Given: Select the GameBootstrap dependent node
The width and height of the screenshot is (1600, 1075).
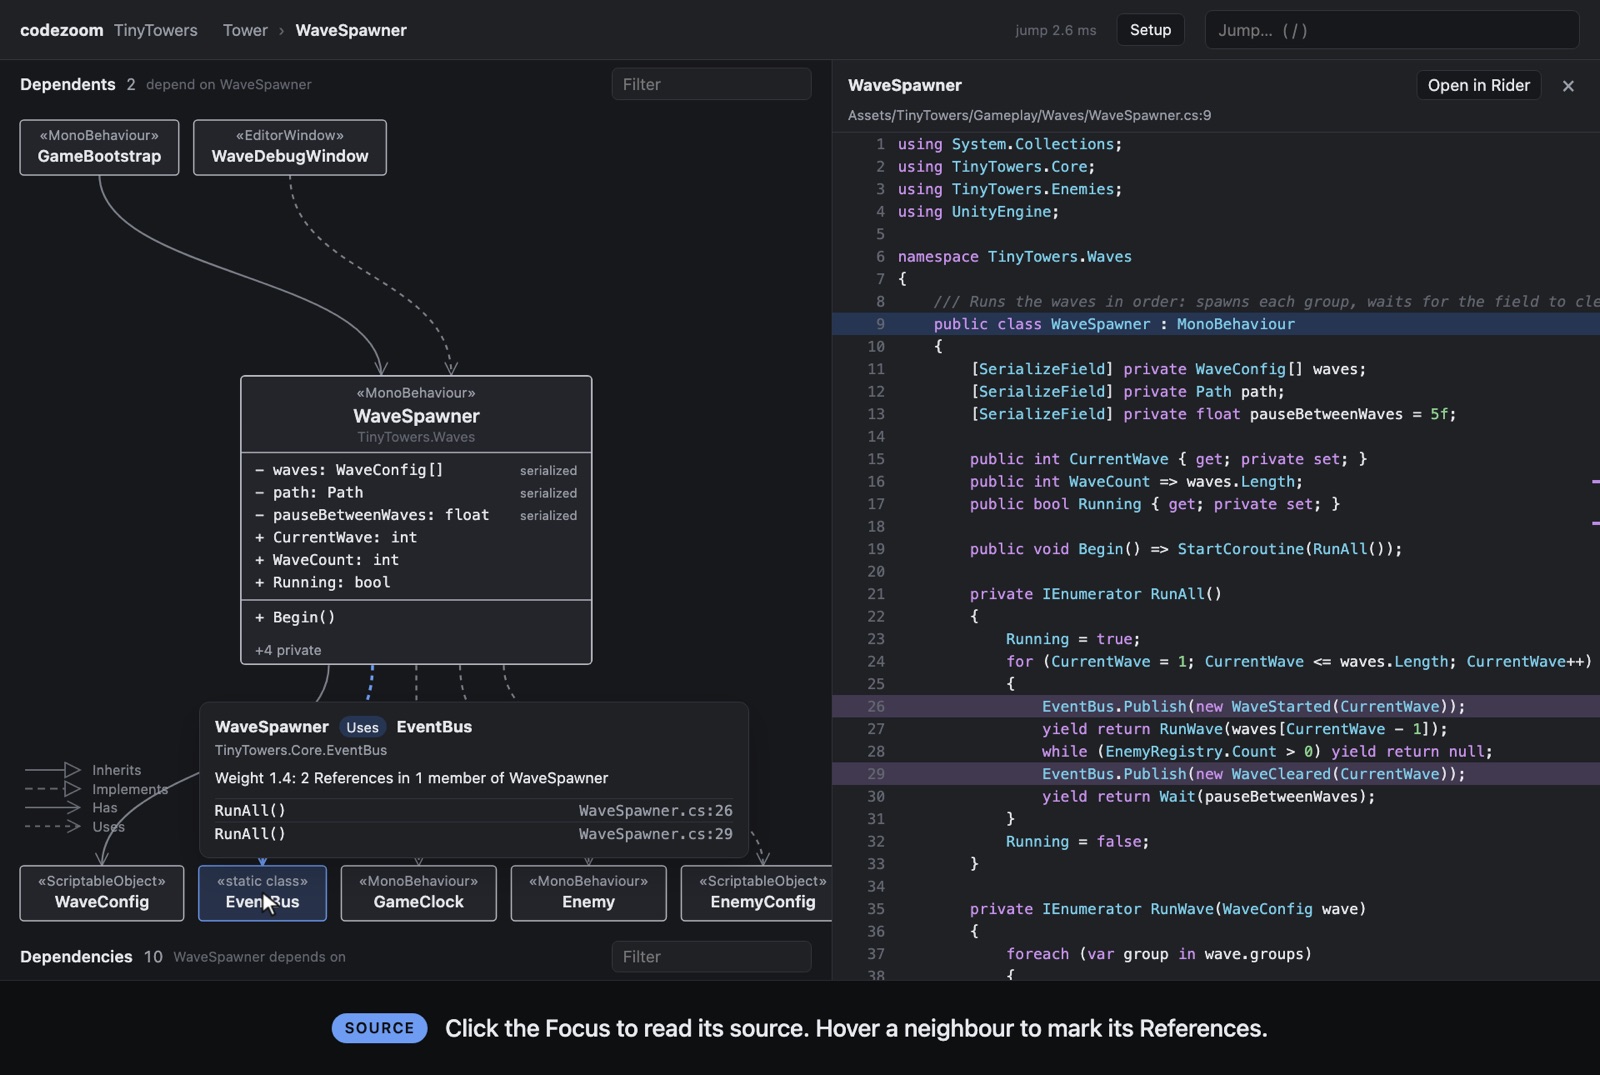Looking at the screenshot, I should tap(99, 147).
